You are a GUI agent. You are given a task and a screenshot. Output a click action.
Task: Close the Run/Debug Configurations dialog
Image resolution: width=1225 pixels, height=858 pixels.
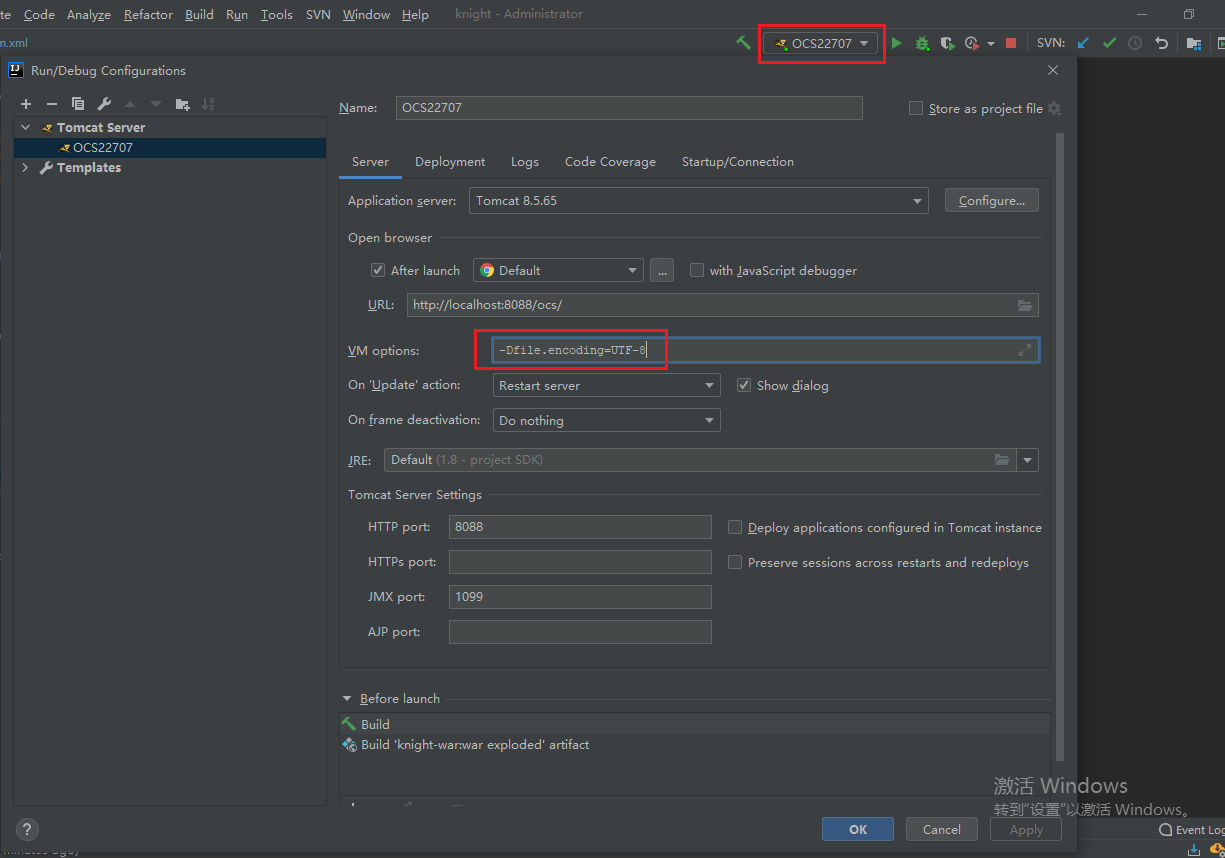(1053, 70)
